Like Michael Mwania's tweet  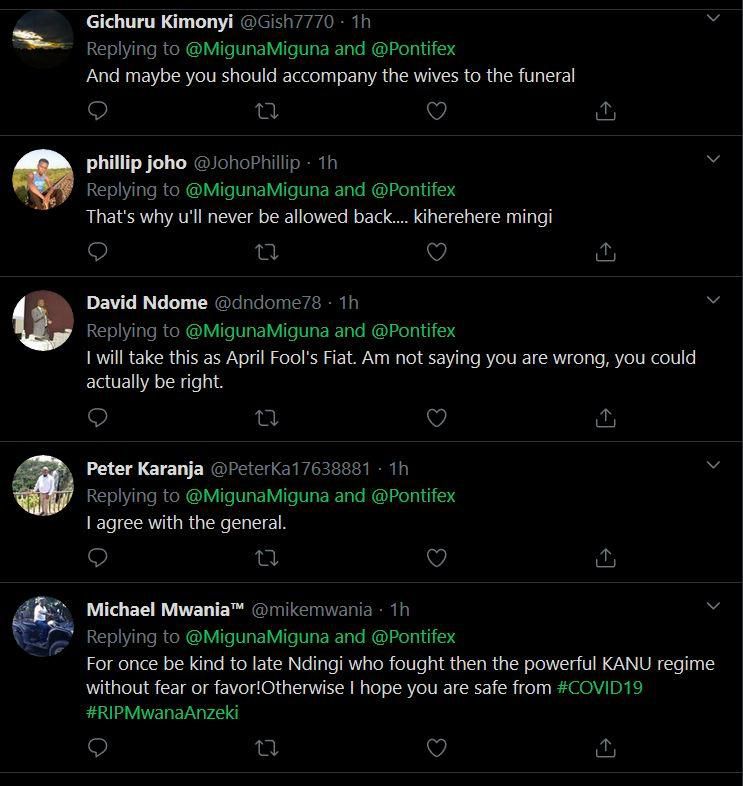tap(436, 747)
